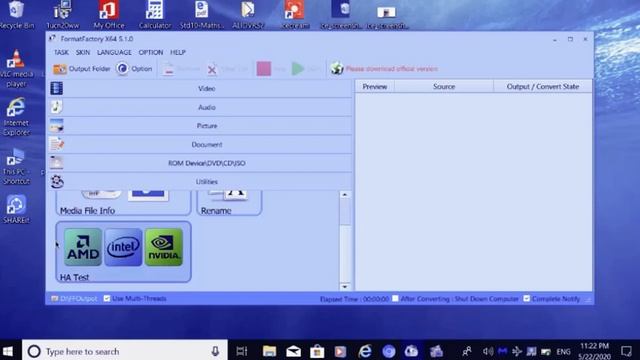640x360 pixels.
Task: Expand the Picture category bar
Action: tap(200, 126)
